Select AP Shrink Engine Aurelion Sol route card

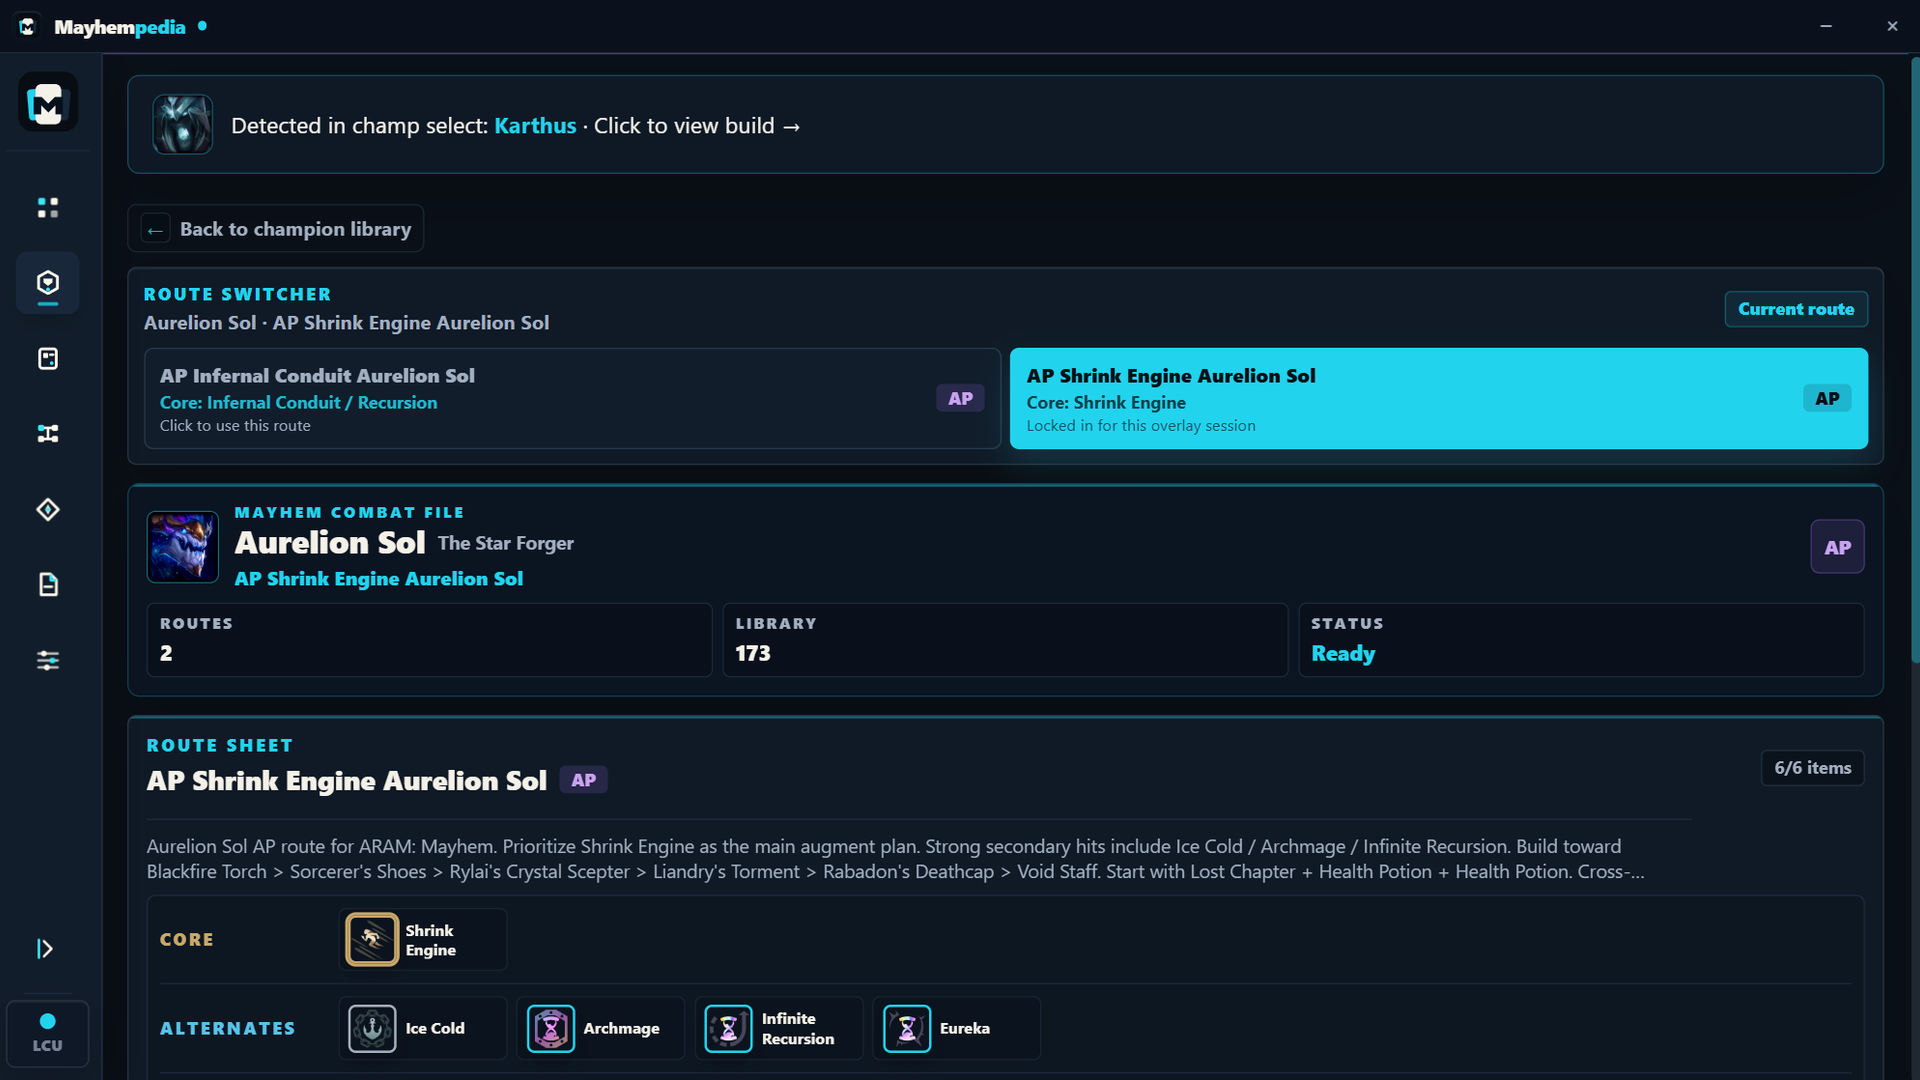tap(1439, 398)
